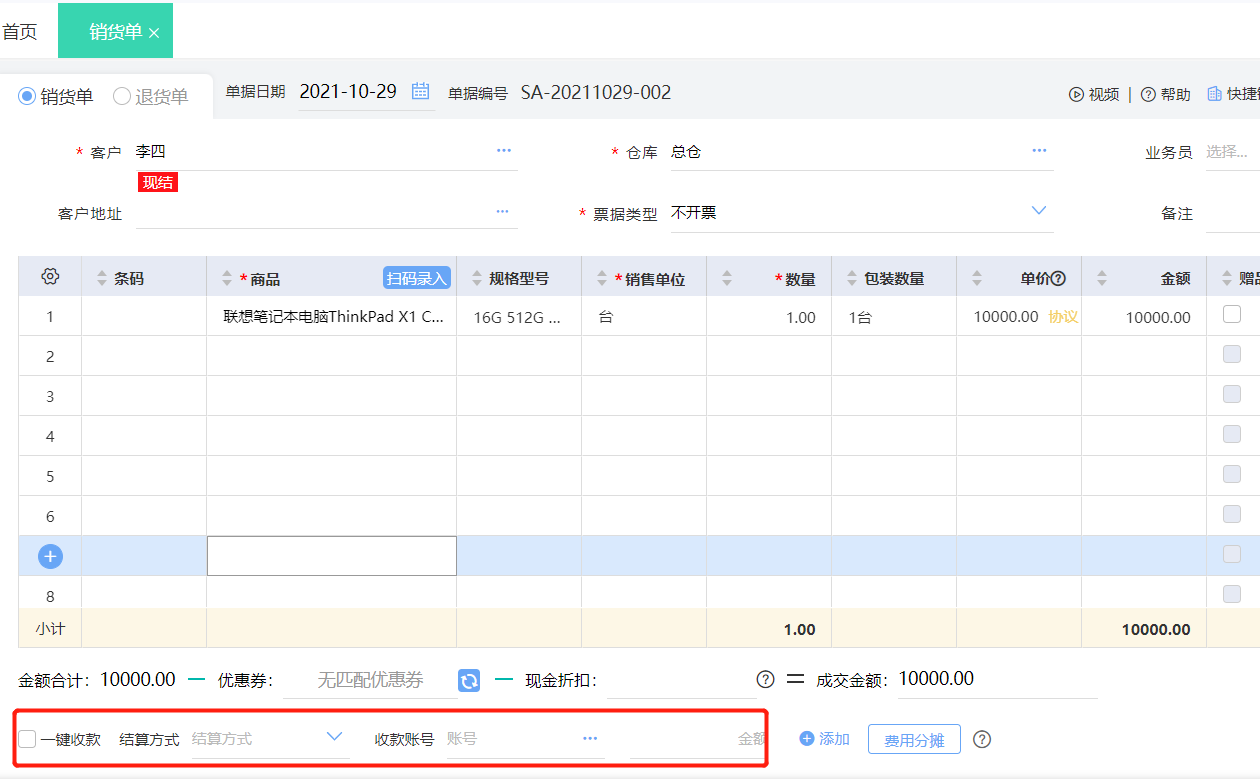
Task: Sort by 销售单位 column arrows
Action: pos(601,279)
